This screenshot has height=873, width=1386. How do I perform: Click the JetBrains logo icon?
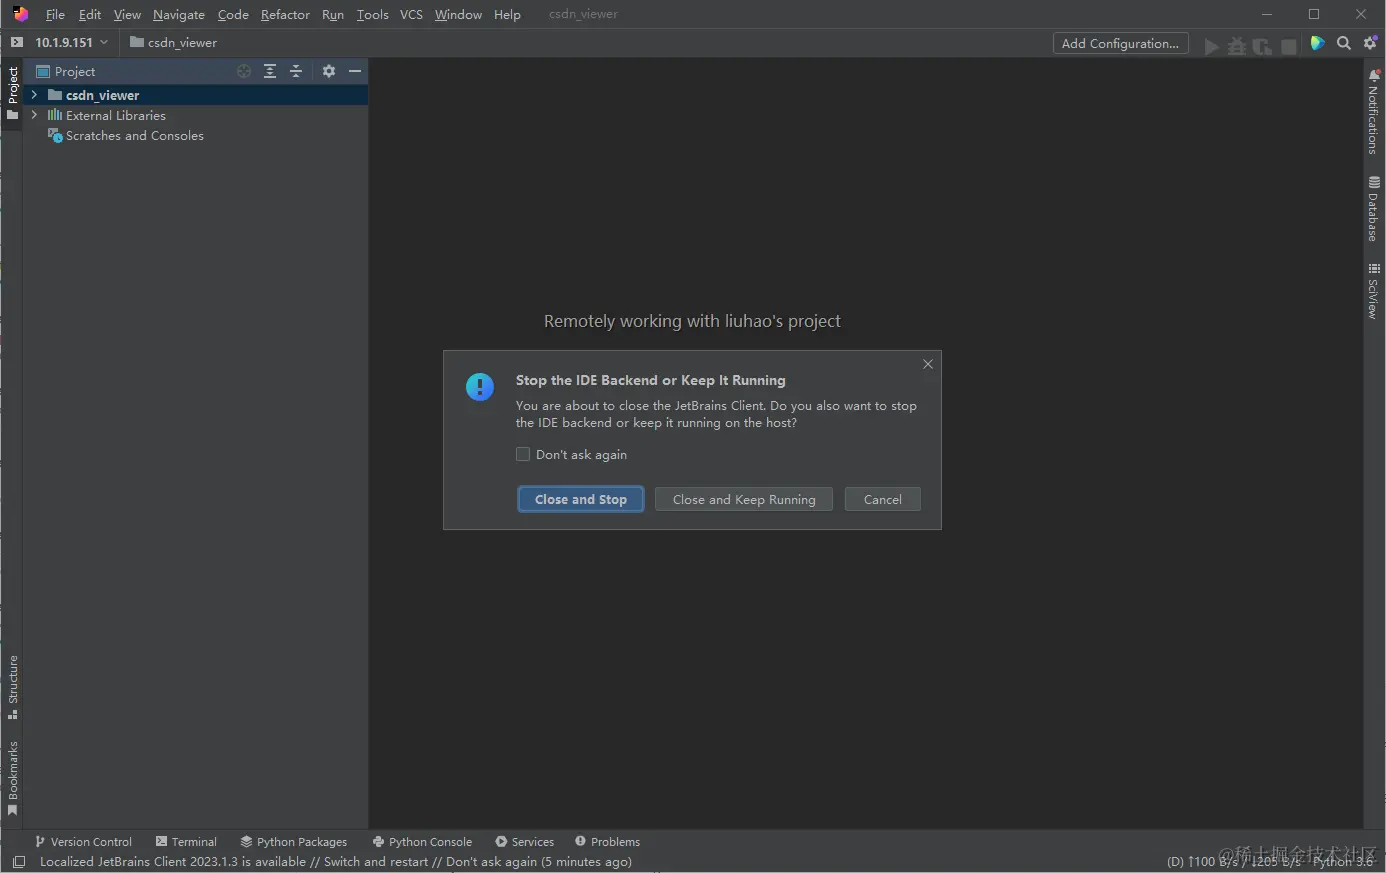point(20,14)
